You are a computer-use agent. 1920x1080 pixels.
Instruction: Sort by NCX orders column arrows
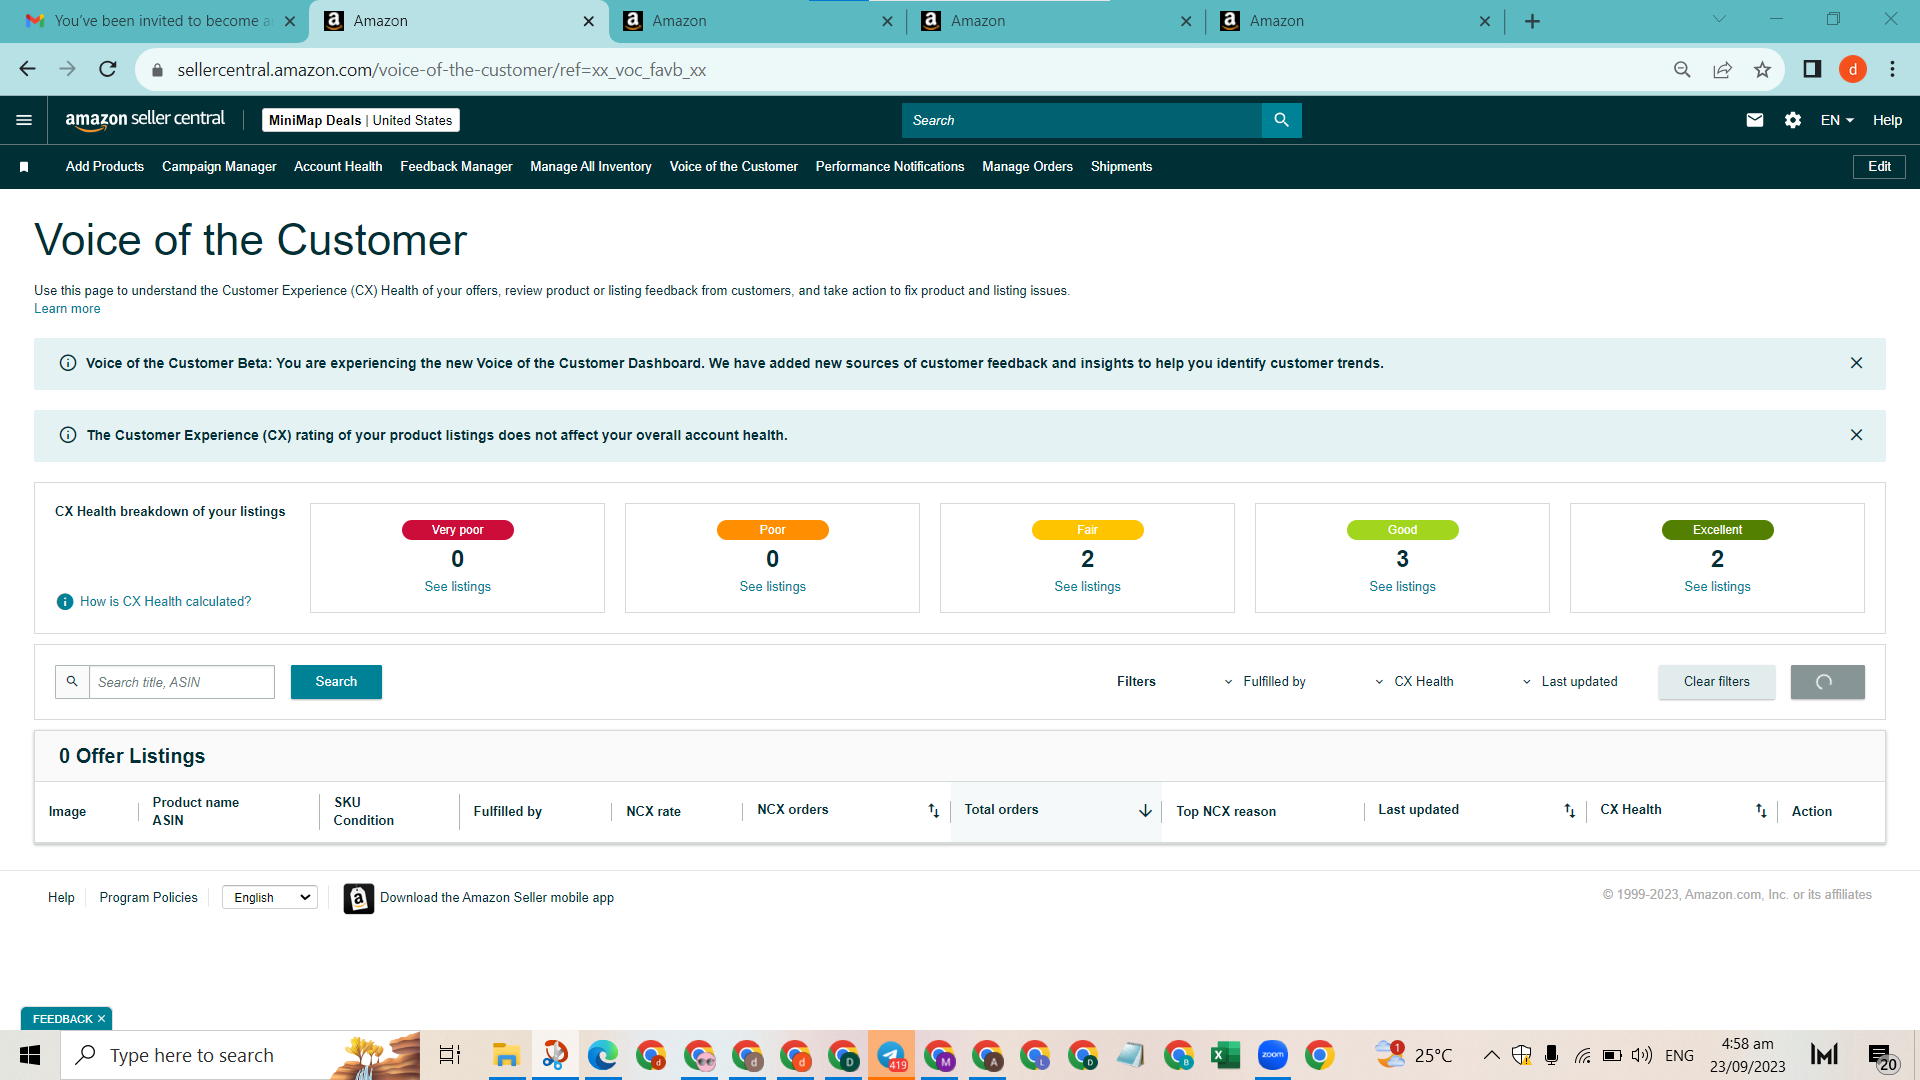pos(933,811)
